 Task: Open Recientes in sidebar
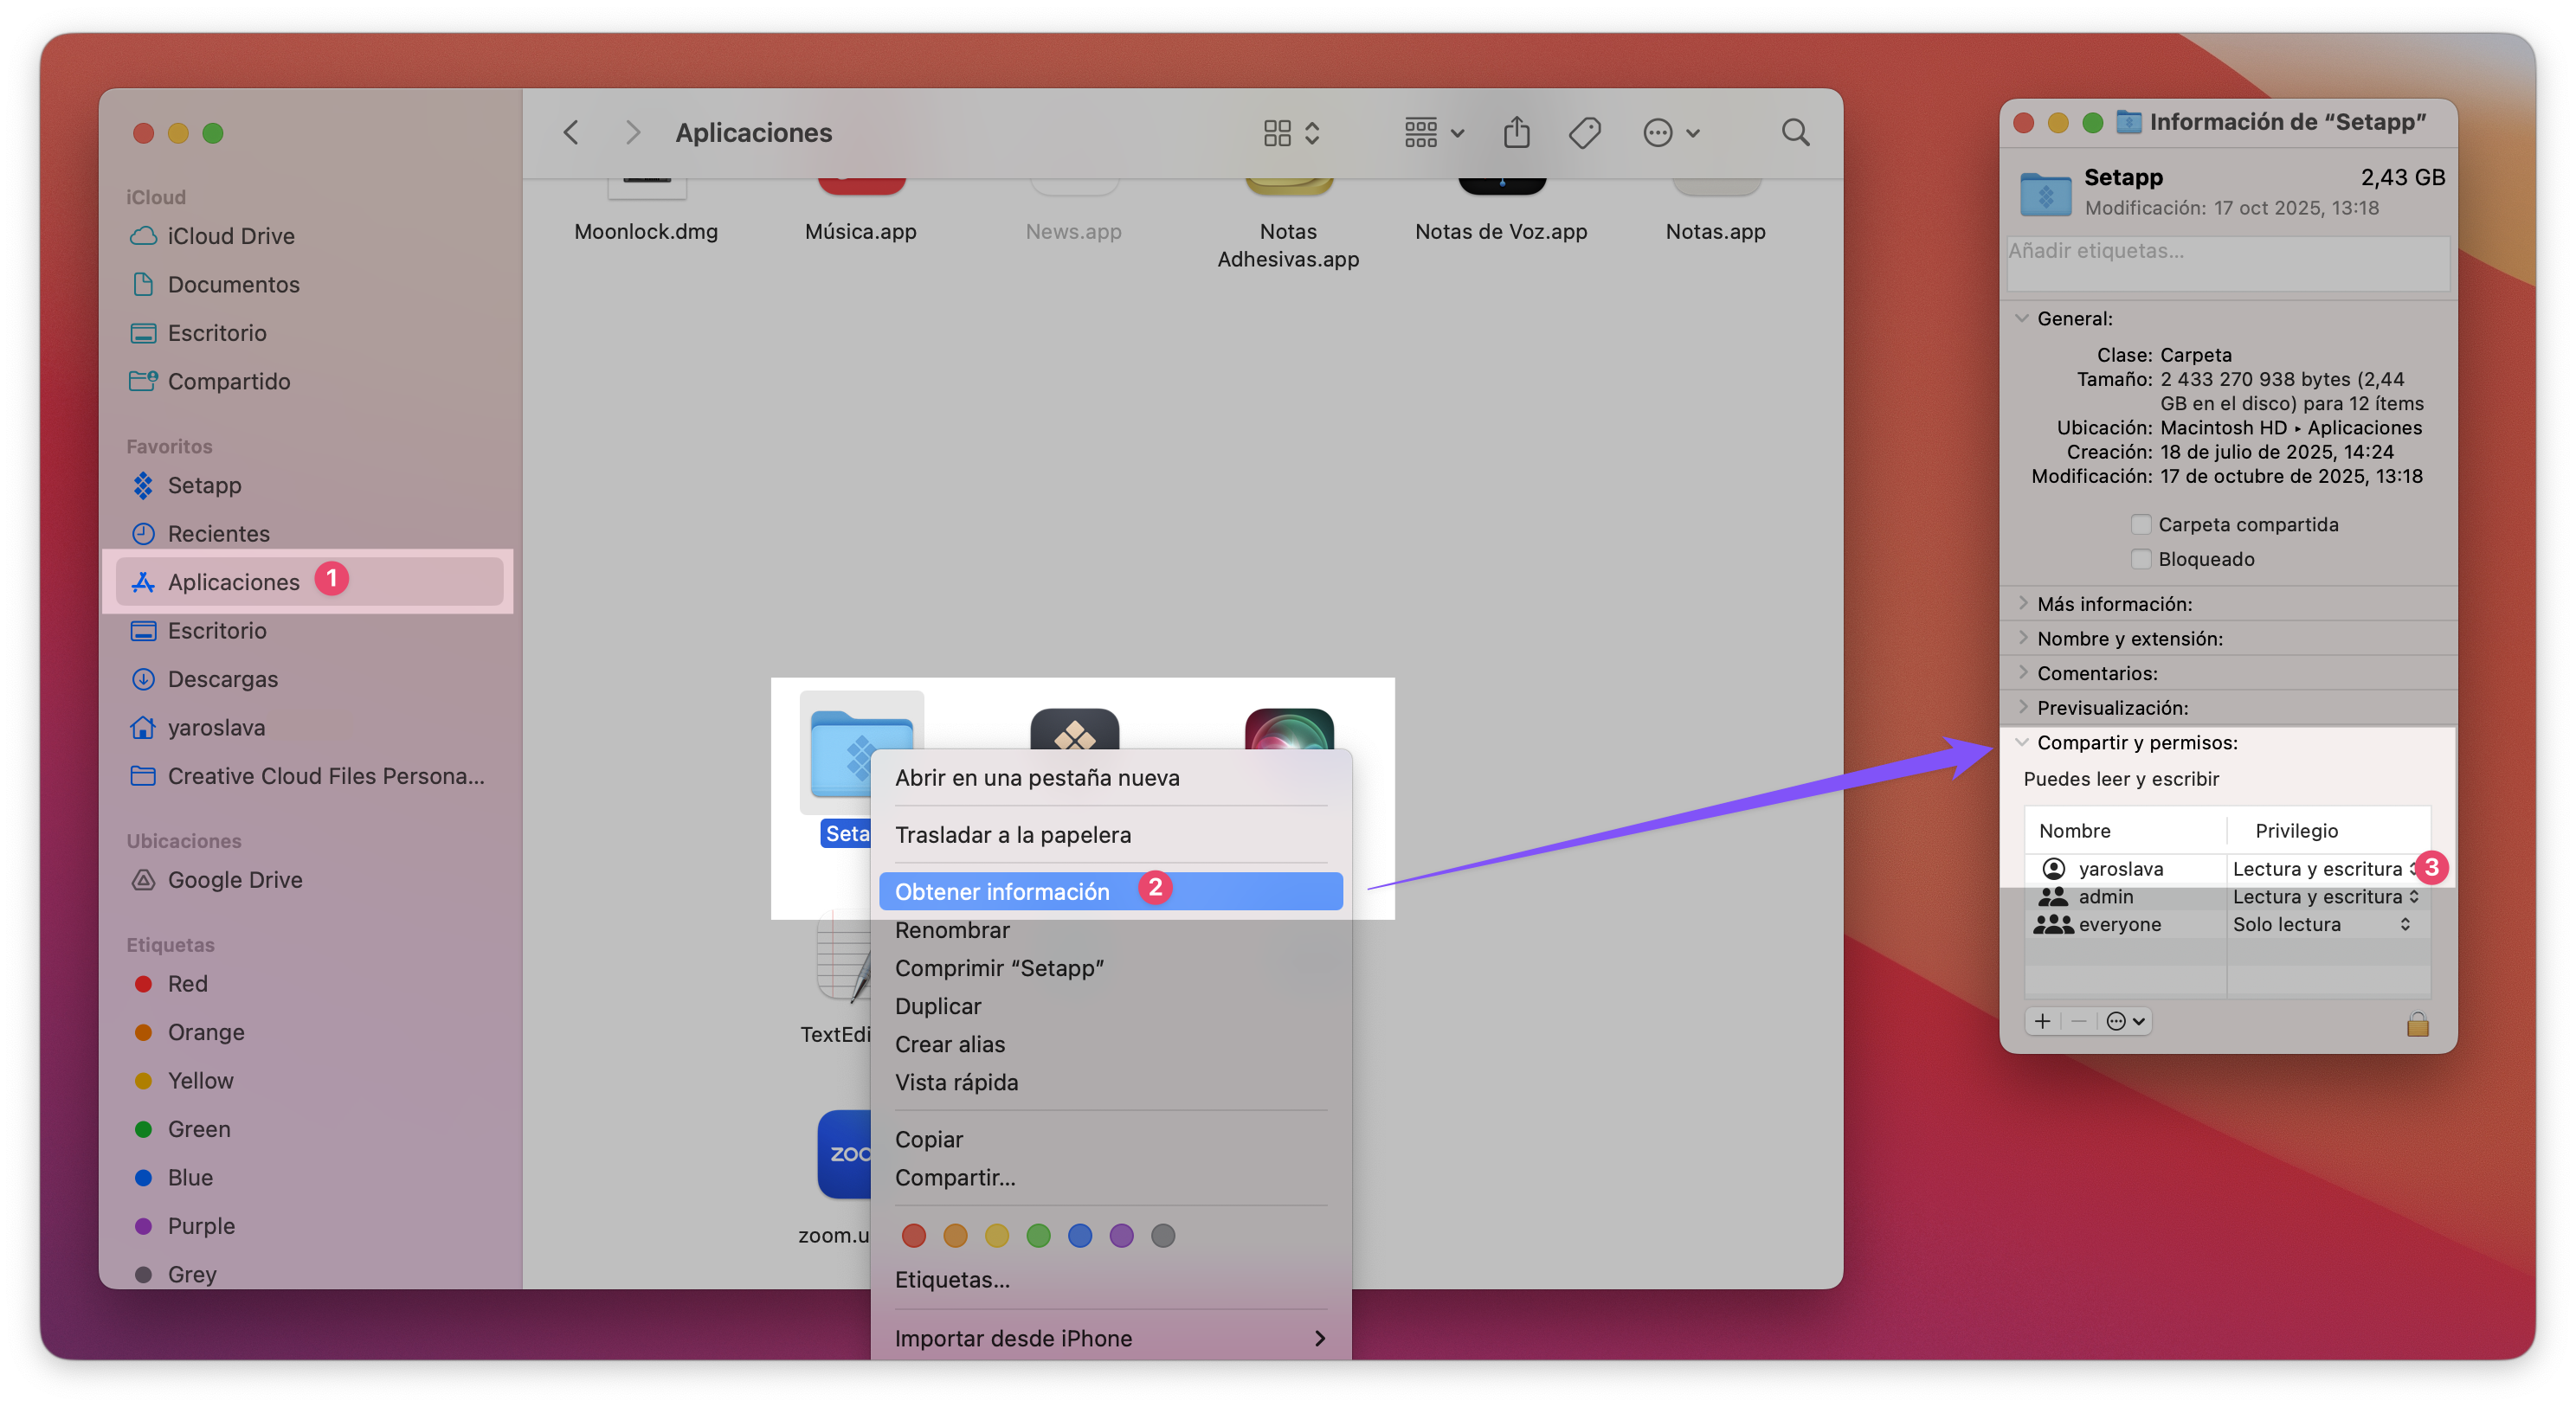click(x=308, y=533)
